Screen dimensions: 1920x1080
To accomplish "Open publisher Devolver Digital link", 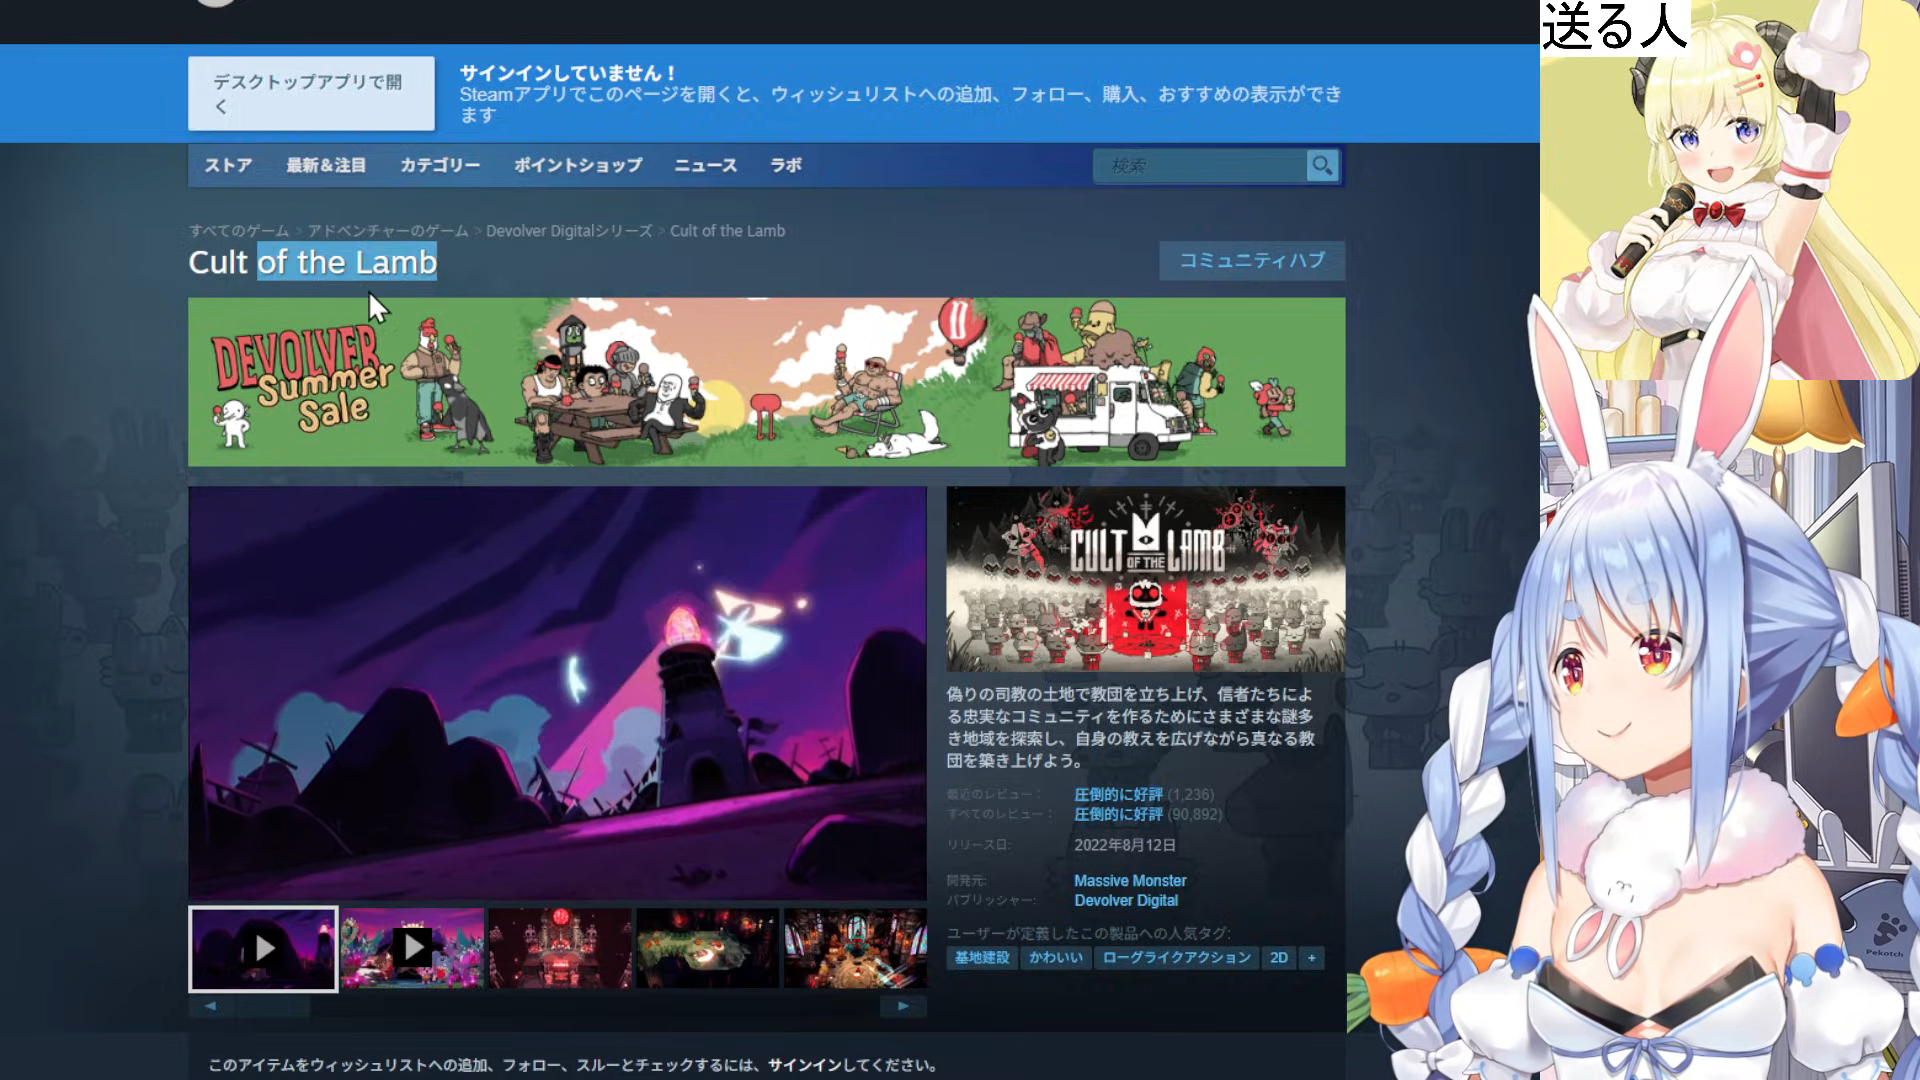I will pos(1126,901).
